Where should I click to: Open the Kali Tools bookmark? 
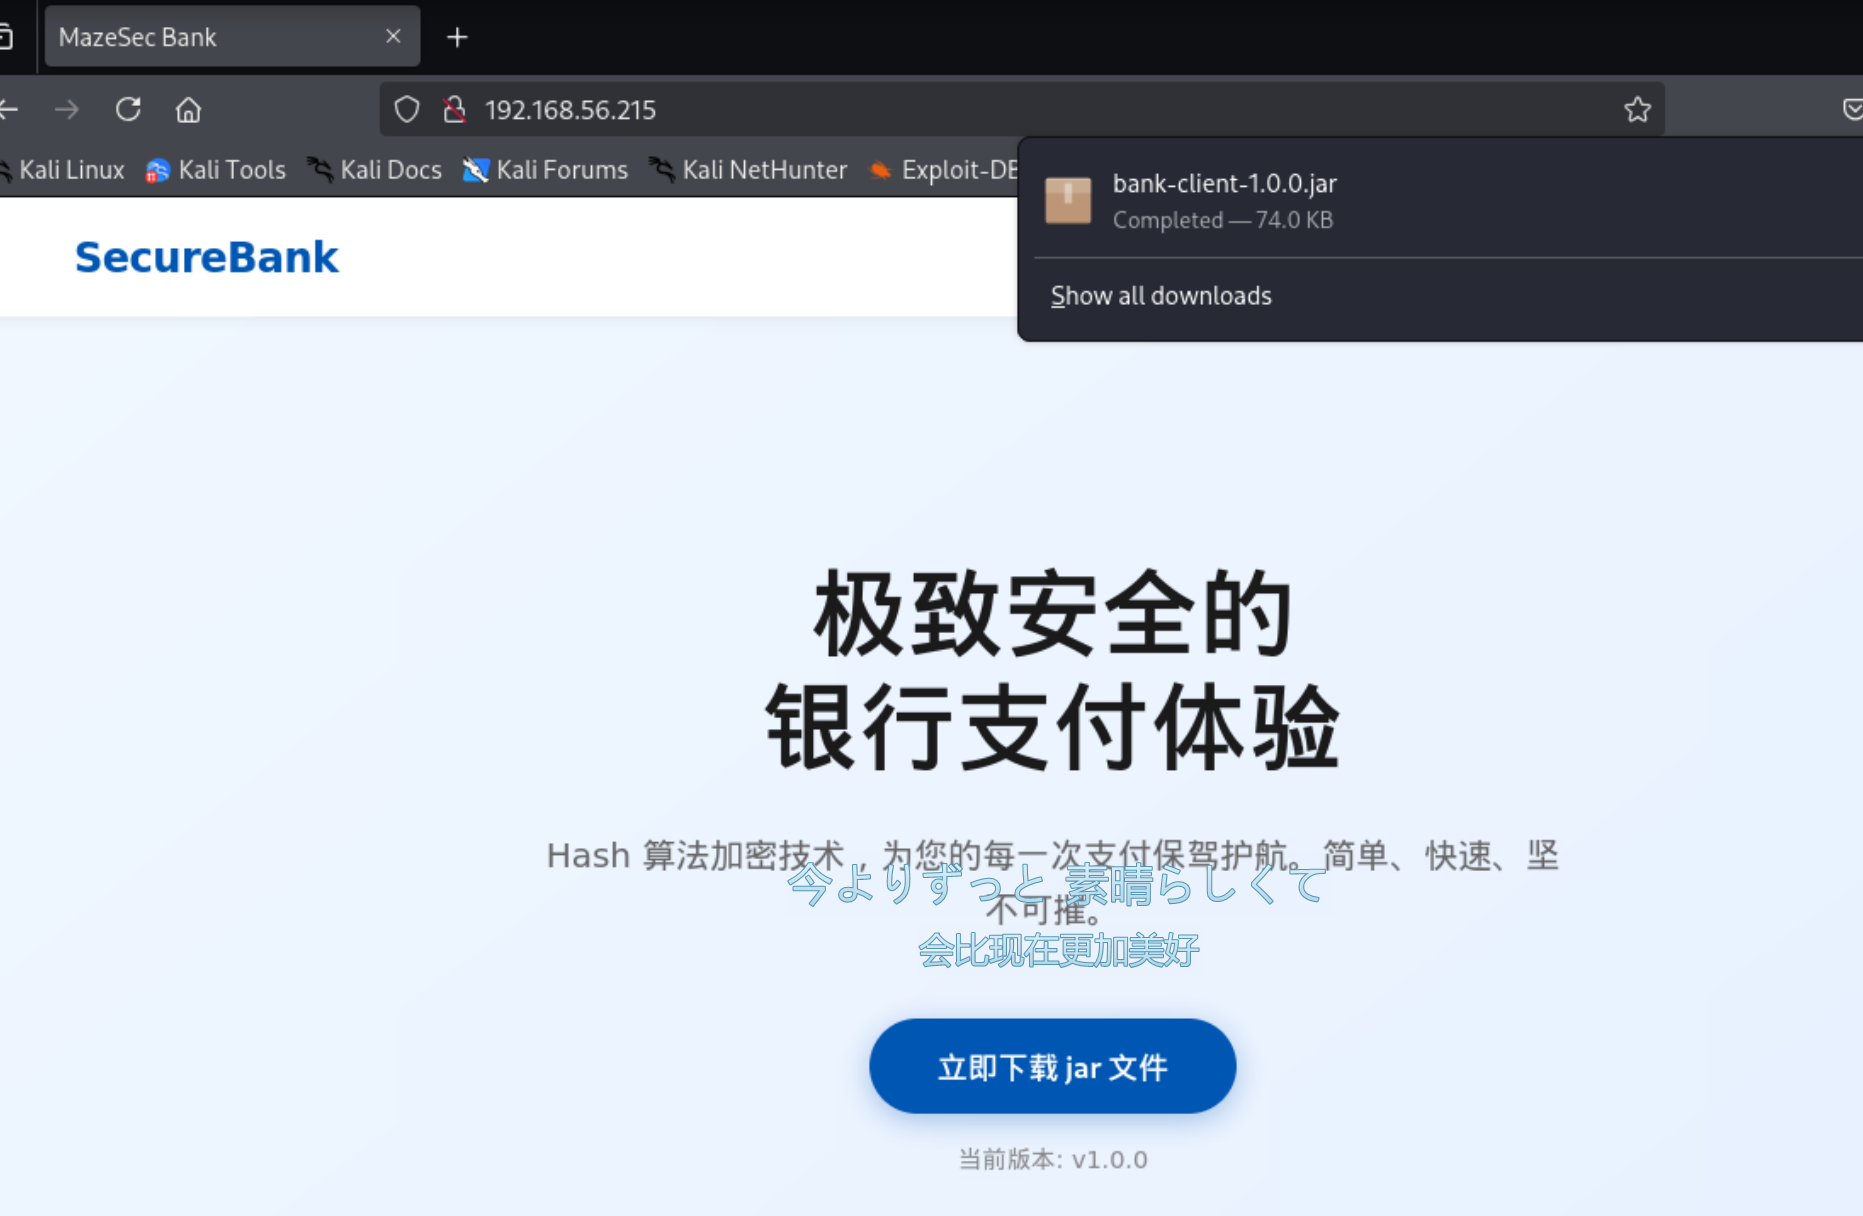216,170
